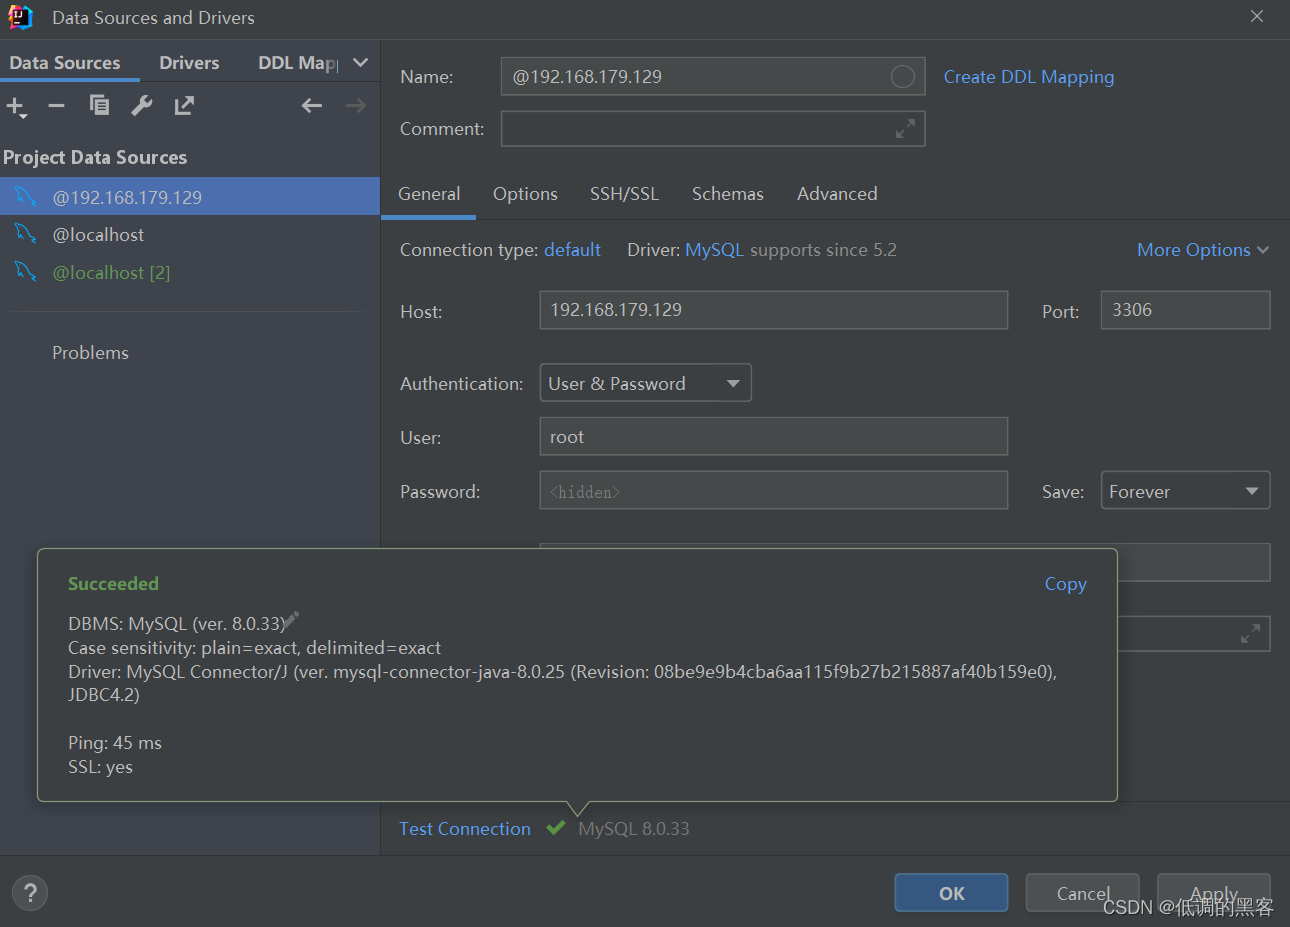Click the Project Data Sources heading
This screenshot has width=1290, height=927.
pyautogui.click(x=95, y=158)
